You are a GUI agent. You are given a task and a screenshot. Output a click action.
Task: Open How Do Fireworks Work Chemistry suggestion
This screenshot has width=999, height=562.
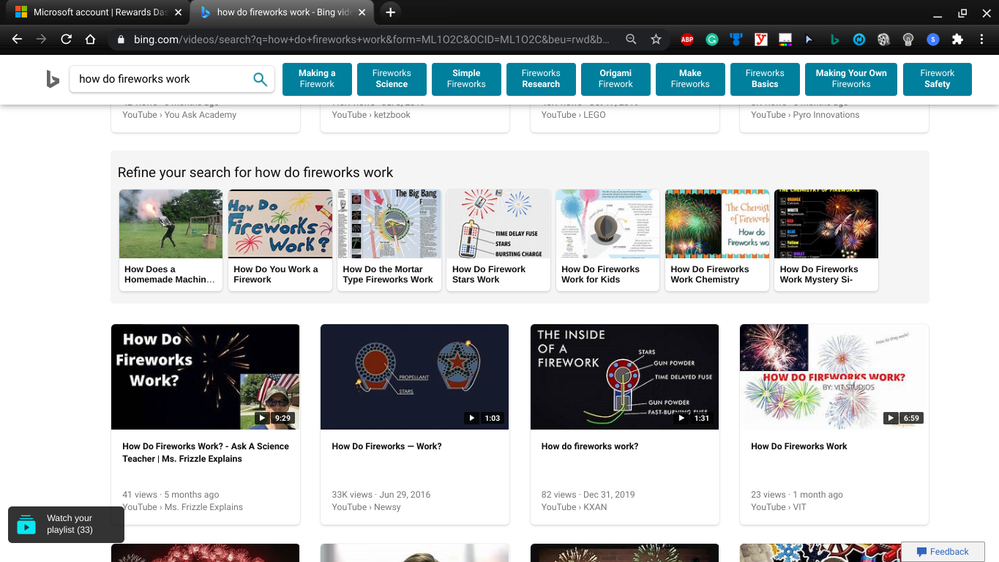[717, 240]
